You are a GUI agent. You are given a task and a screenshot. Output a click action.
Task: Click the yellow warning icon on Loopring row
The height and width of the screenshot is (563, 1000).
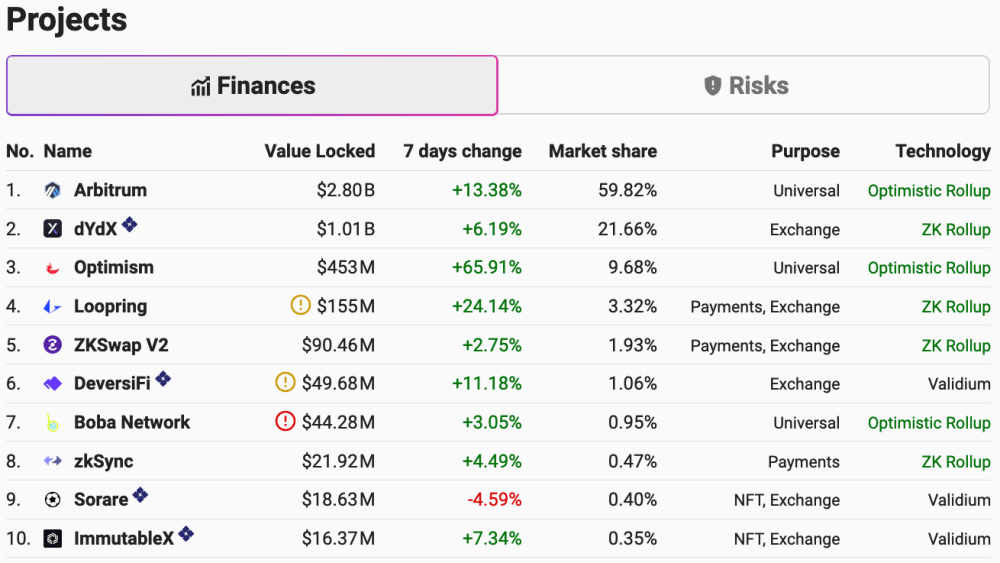(300, 305)
